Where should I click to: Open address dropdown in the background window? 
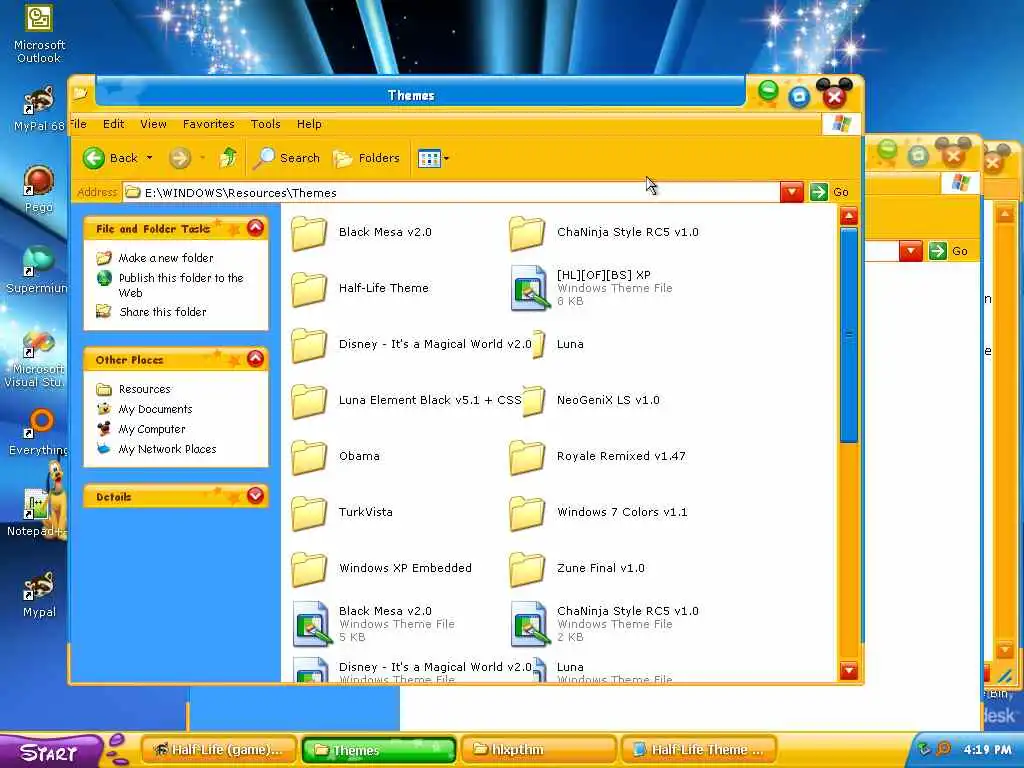(x=910, y=251)
